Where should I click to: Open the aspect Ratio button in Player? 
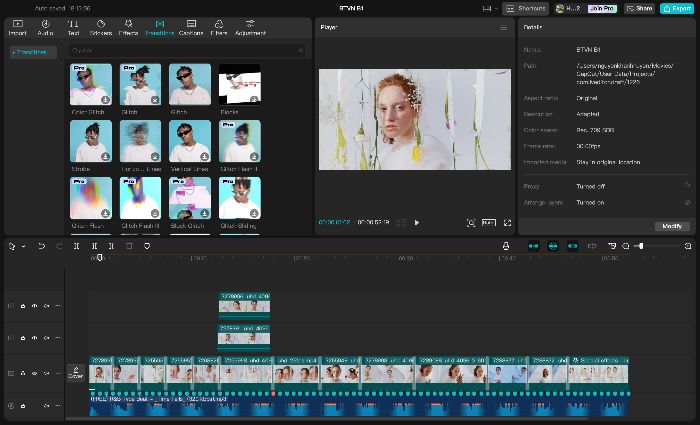click(x=489, y=222)
